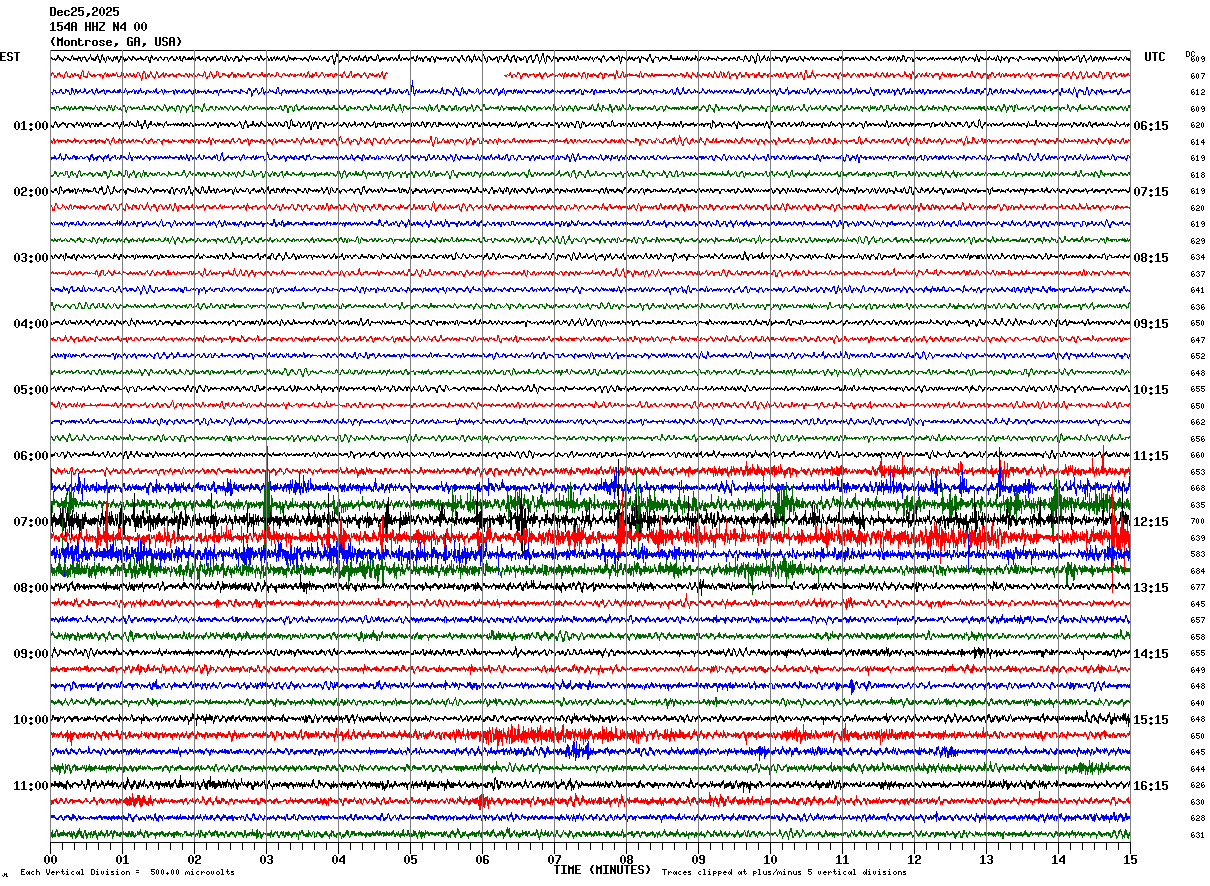
Task: Click the 07:00 EST row label
Action: (x=30, y=522)
